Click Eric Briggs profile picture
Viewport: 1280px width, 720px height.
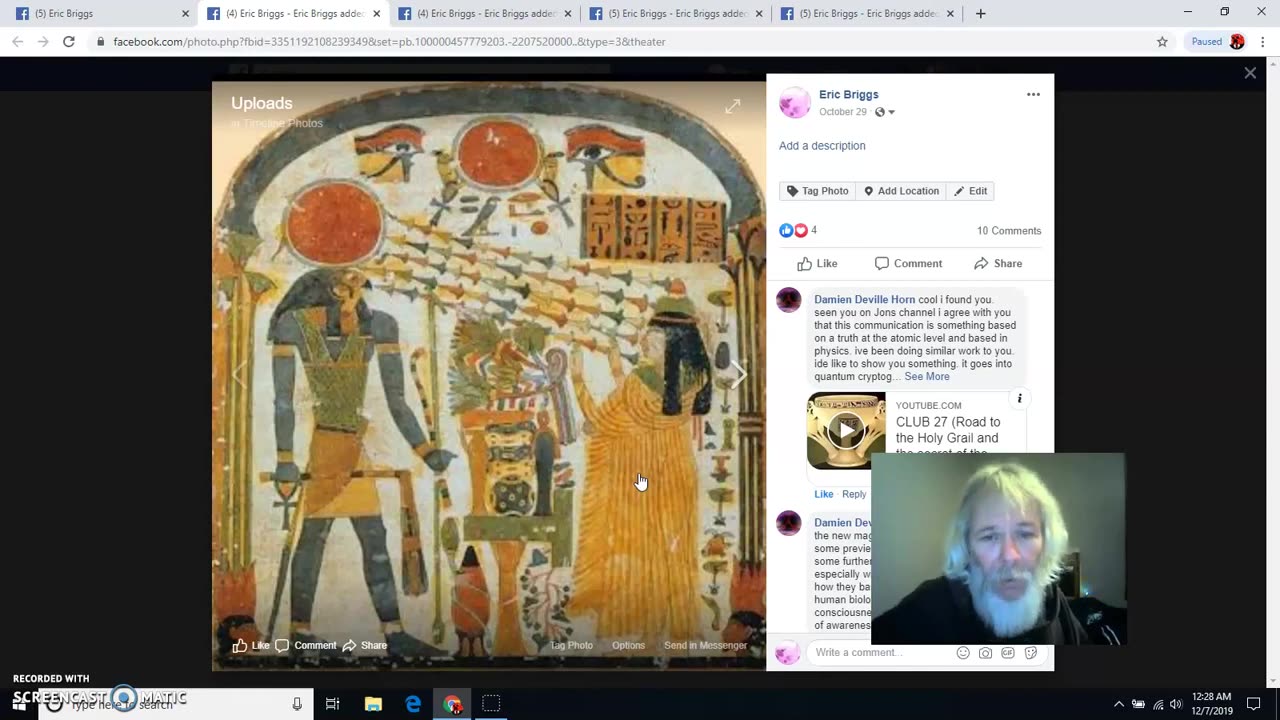(x=795, y=103)
